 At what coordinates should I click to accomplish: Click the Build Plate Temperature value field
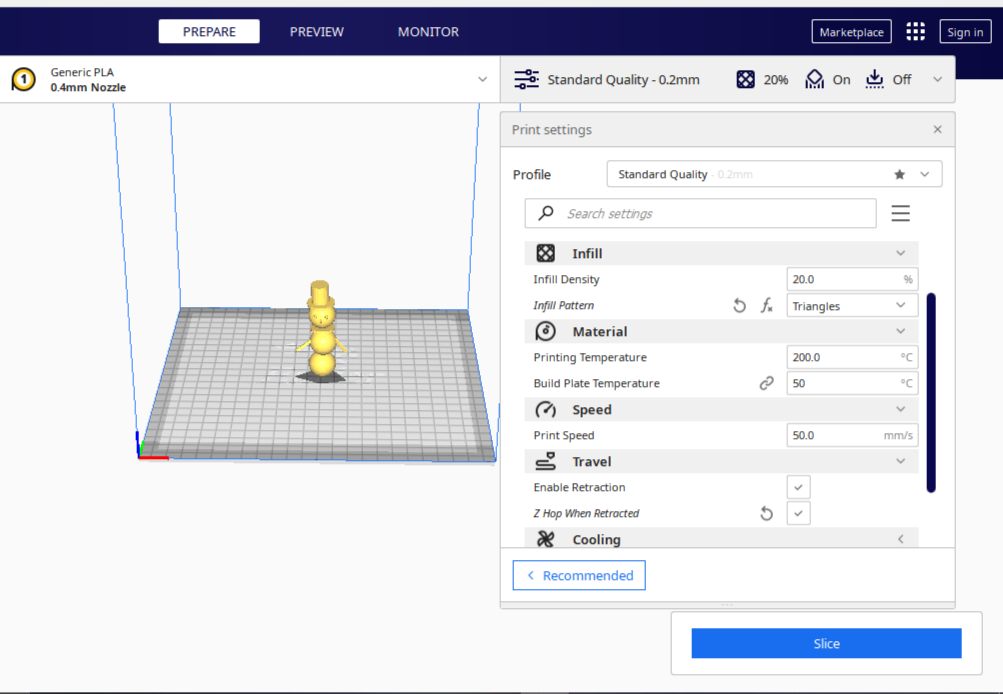pos(852,383)
